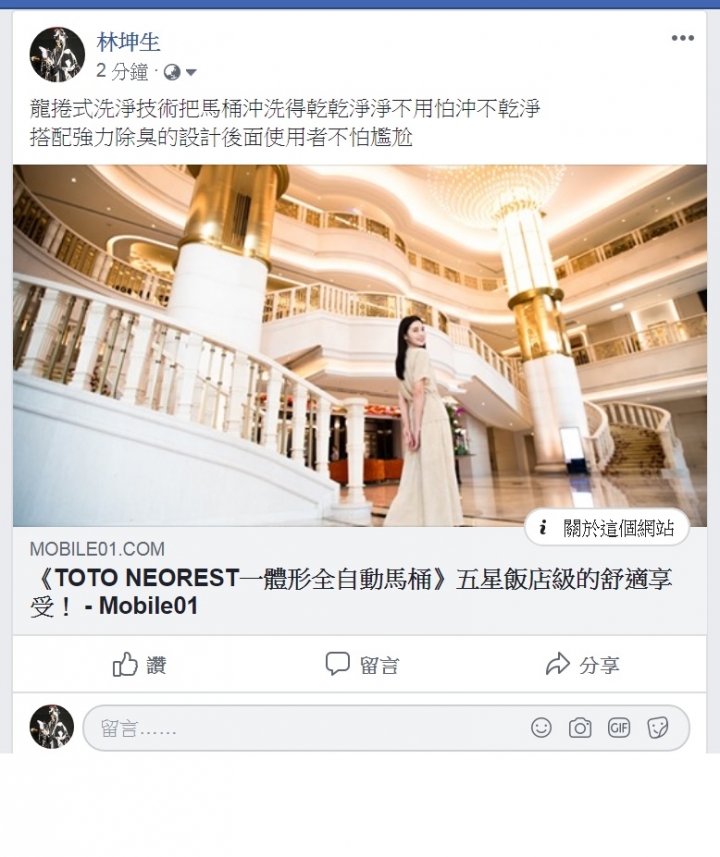Open the TOTO NEOREST article title link
This screenshot has height=857, width=720.
tap(350, 592)
